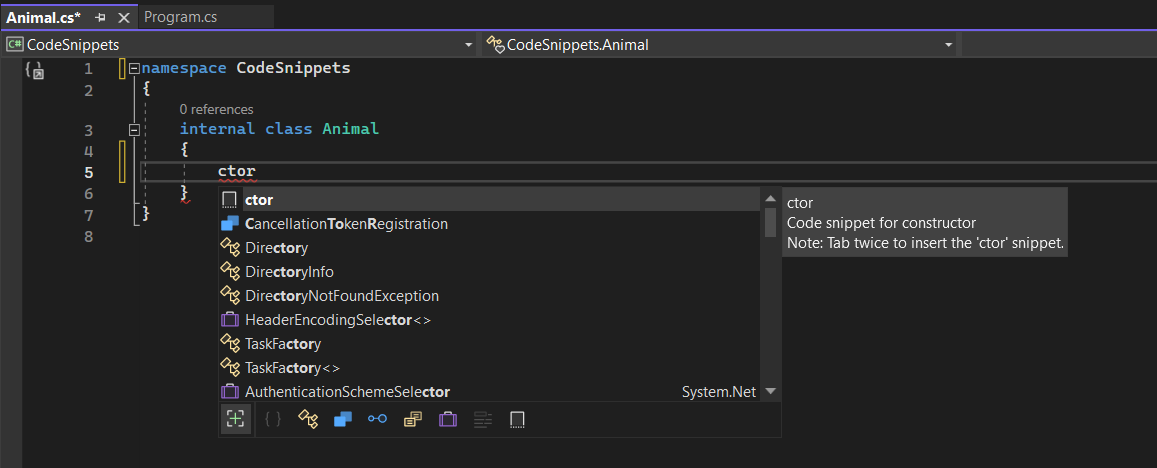
Task: Click the completion list scroll-down arrow
Action: tap(770, 391)
